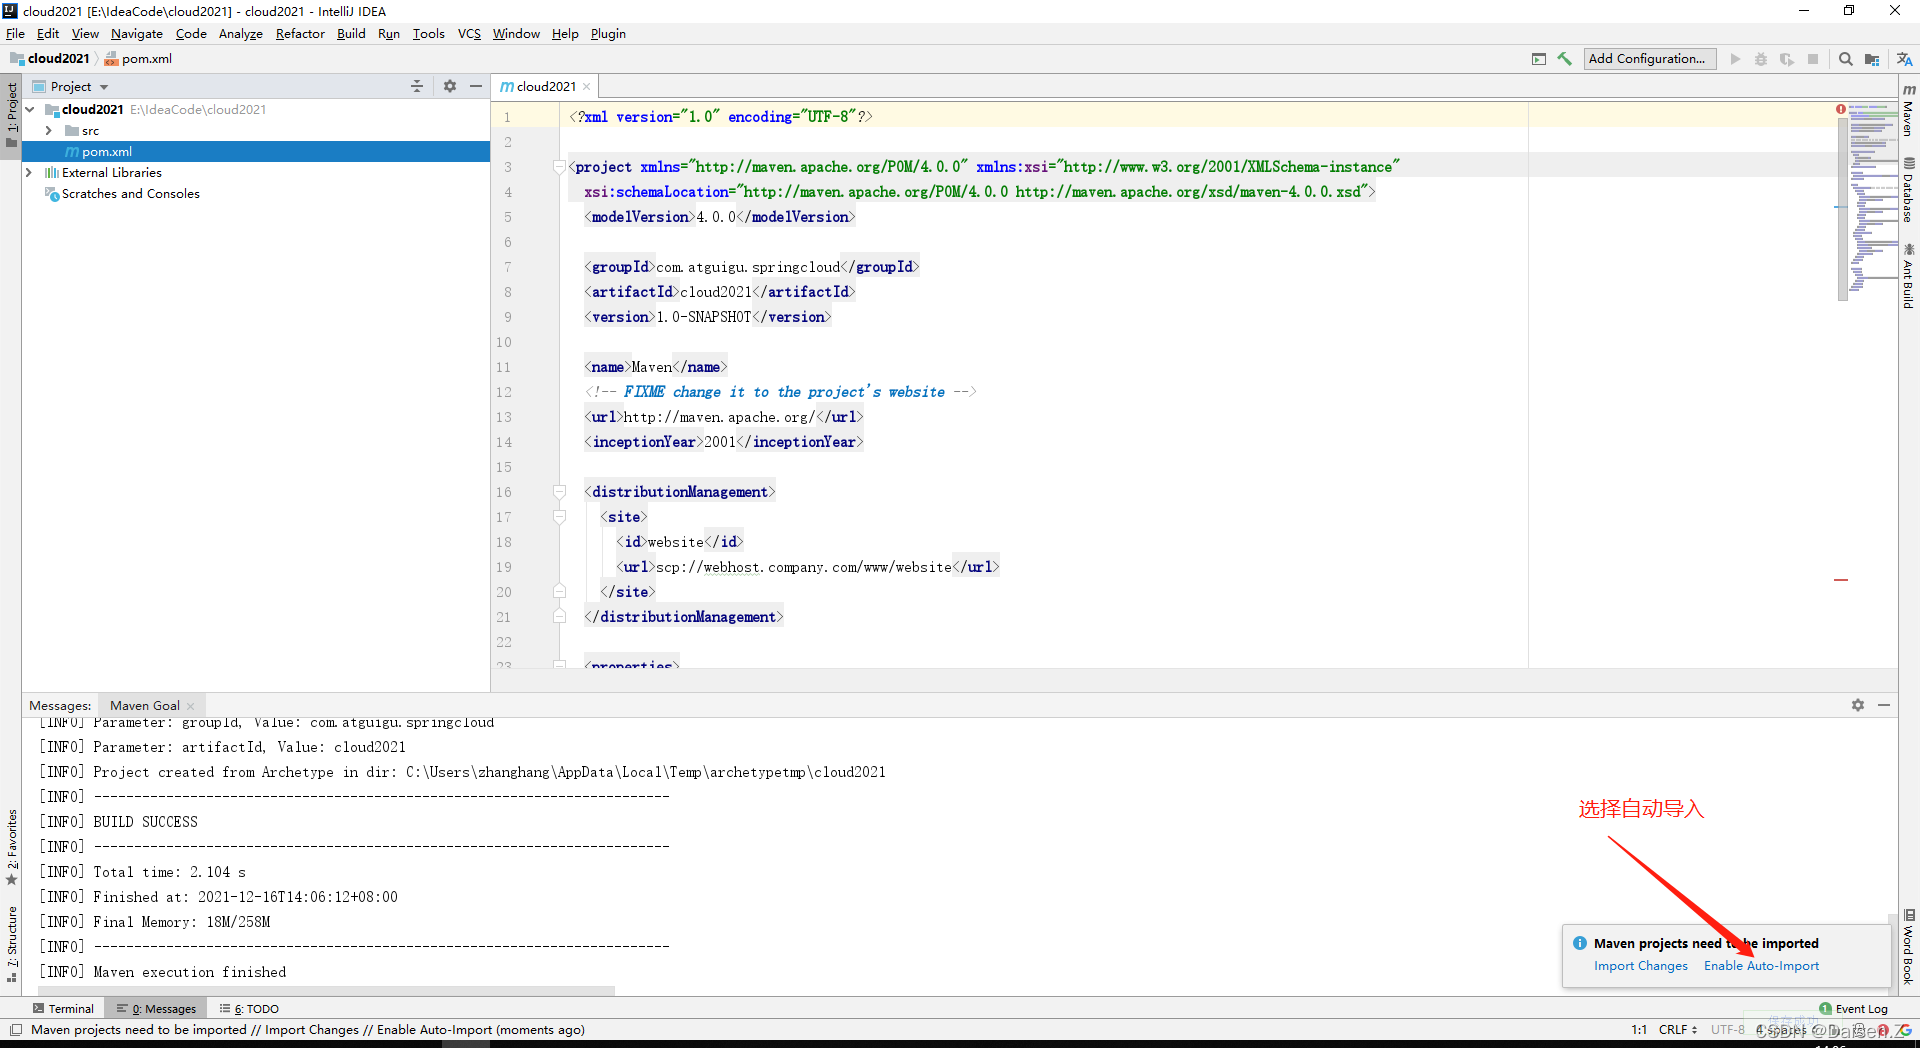Screen dimensions: 1920x1048
Task: Fold the project tag at line 3
Action: tap(560, 167)
